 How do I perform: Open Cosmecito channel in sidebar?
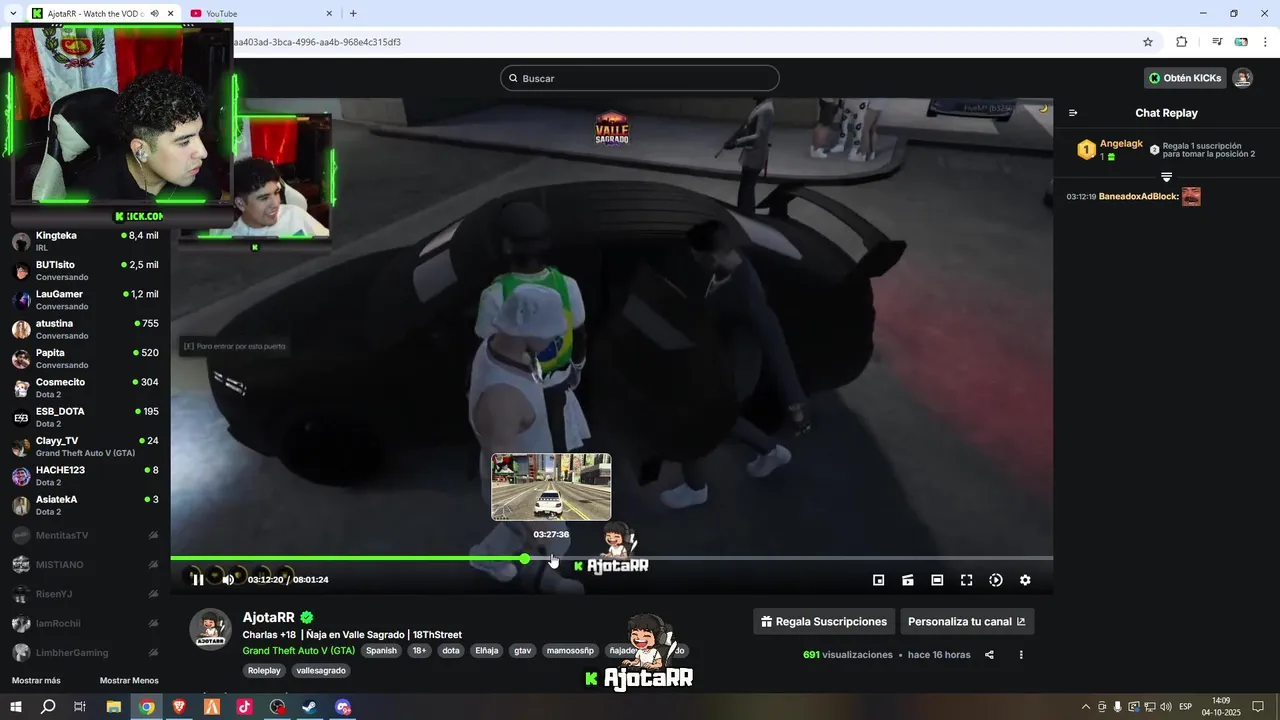[85, 387]
